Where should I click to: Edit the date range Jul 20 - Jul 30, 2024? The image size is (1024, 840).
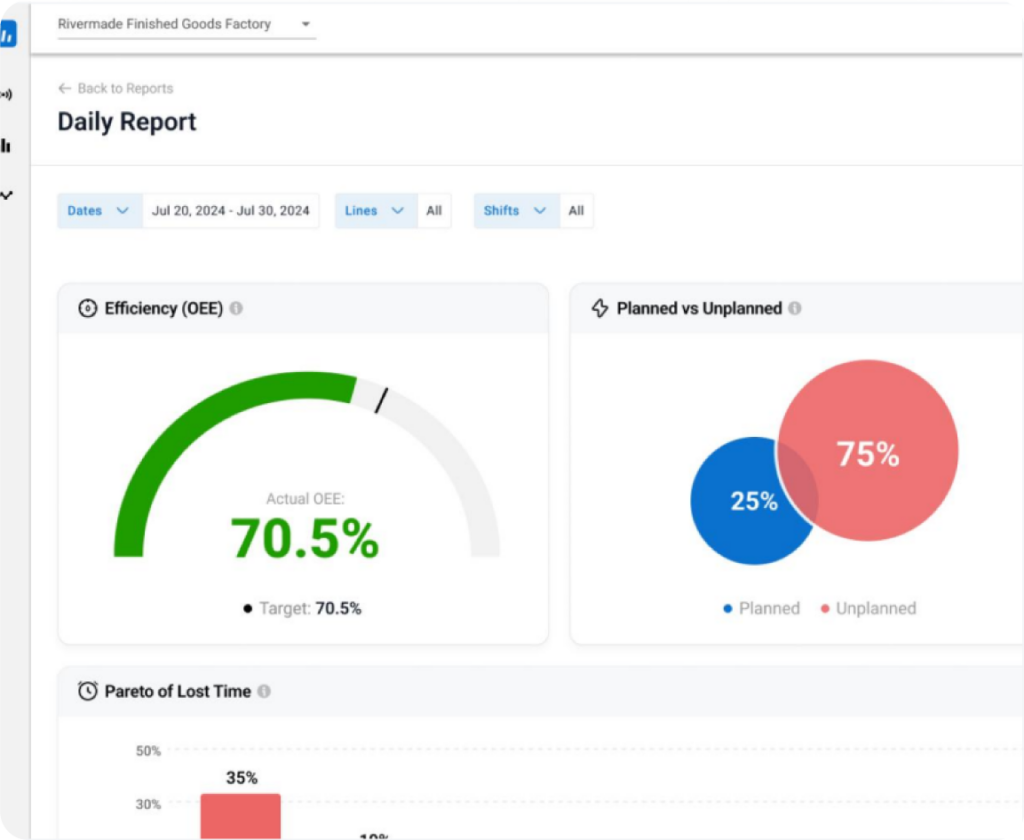pyautogui.click(x=231, y=210)
